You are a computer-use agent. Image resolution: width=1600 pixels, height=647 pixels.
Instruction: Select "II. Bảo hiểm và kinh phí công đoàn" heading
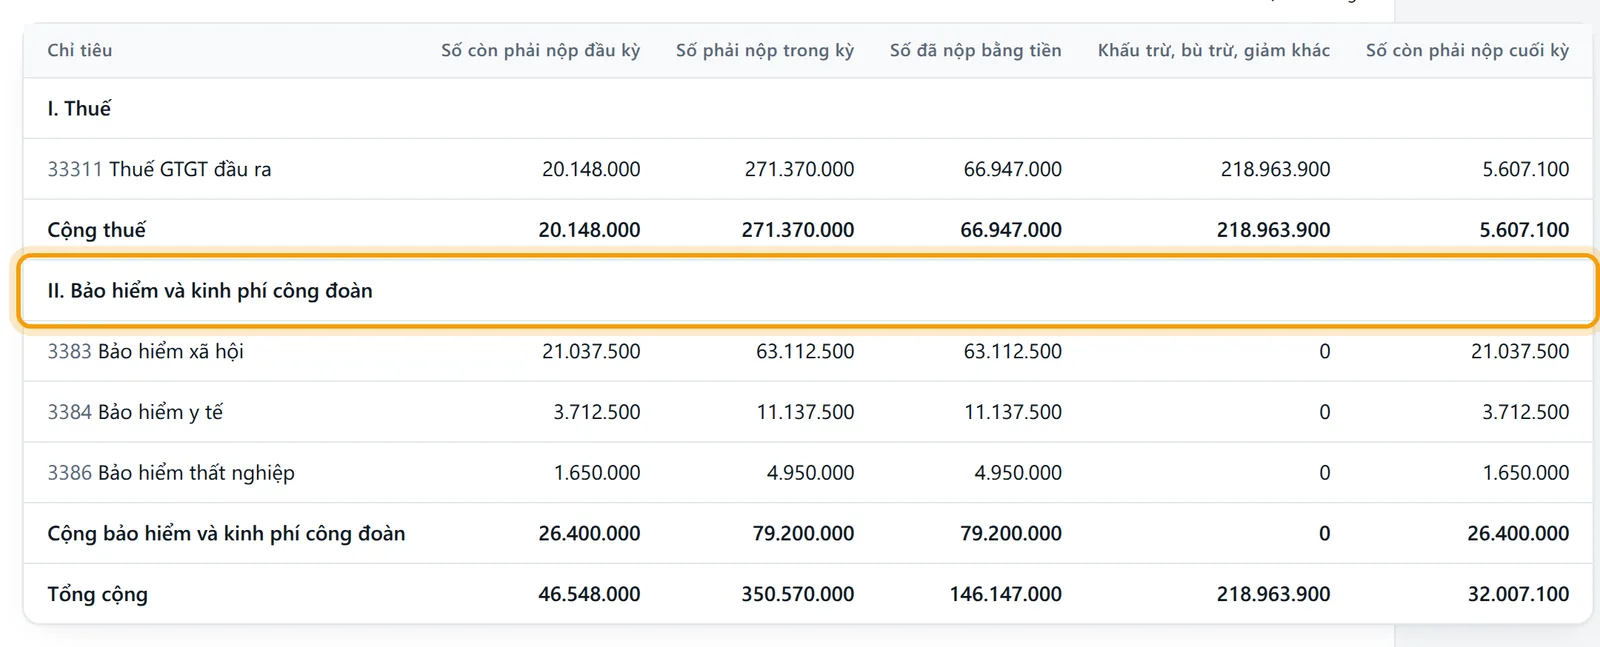210,291
